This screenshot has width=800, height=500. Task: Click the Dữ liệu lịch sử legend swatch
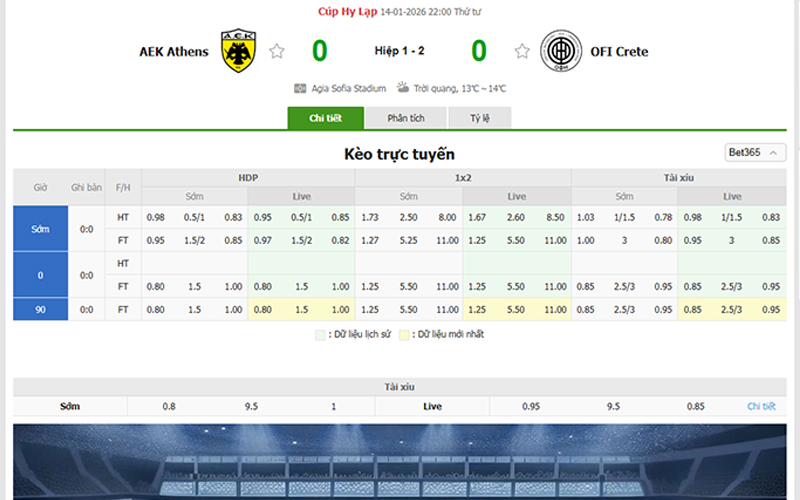(320, 335)
